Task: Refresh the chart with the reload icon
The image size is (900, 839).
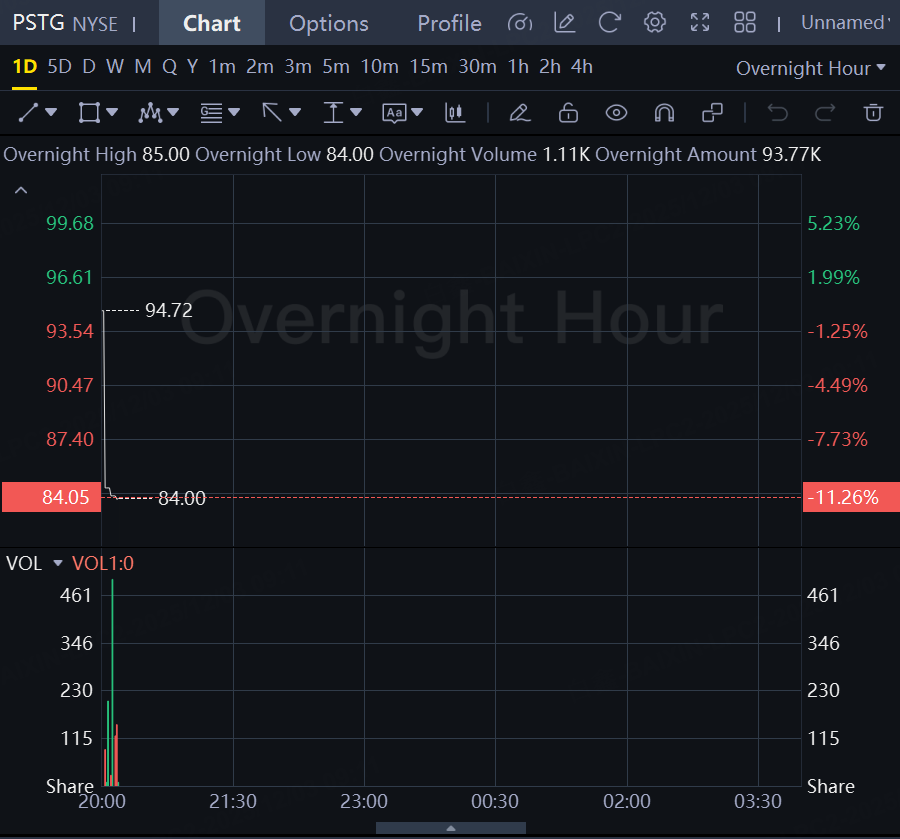Action: click(x=610, y=23)
